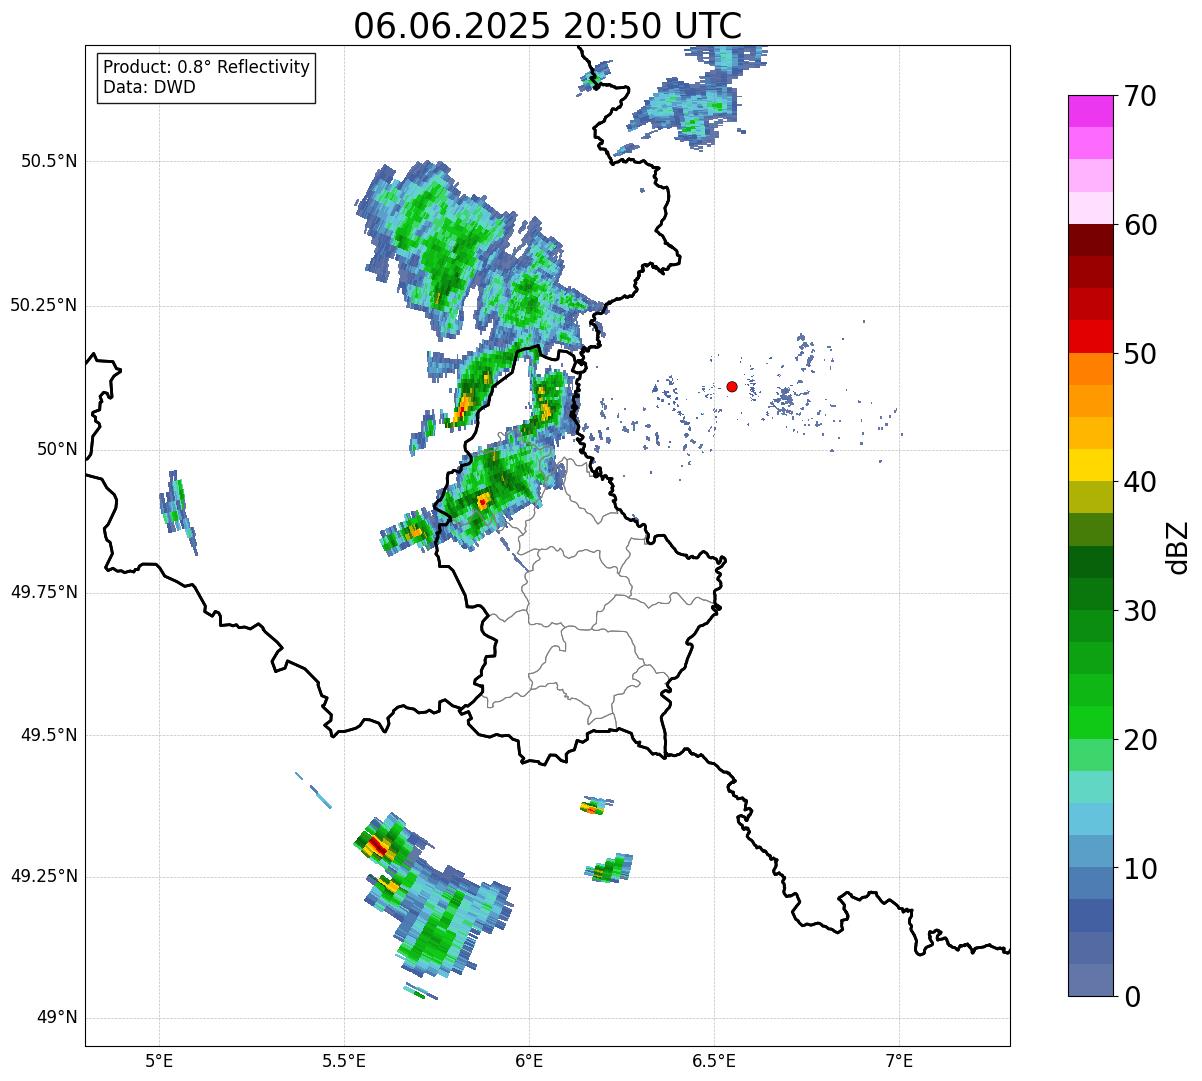Image resolution: width=1202 pixels, height=1081 pixels.
Task: Click the 50.5°N latitude label
Action: tap(49, 161)
